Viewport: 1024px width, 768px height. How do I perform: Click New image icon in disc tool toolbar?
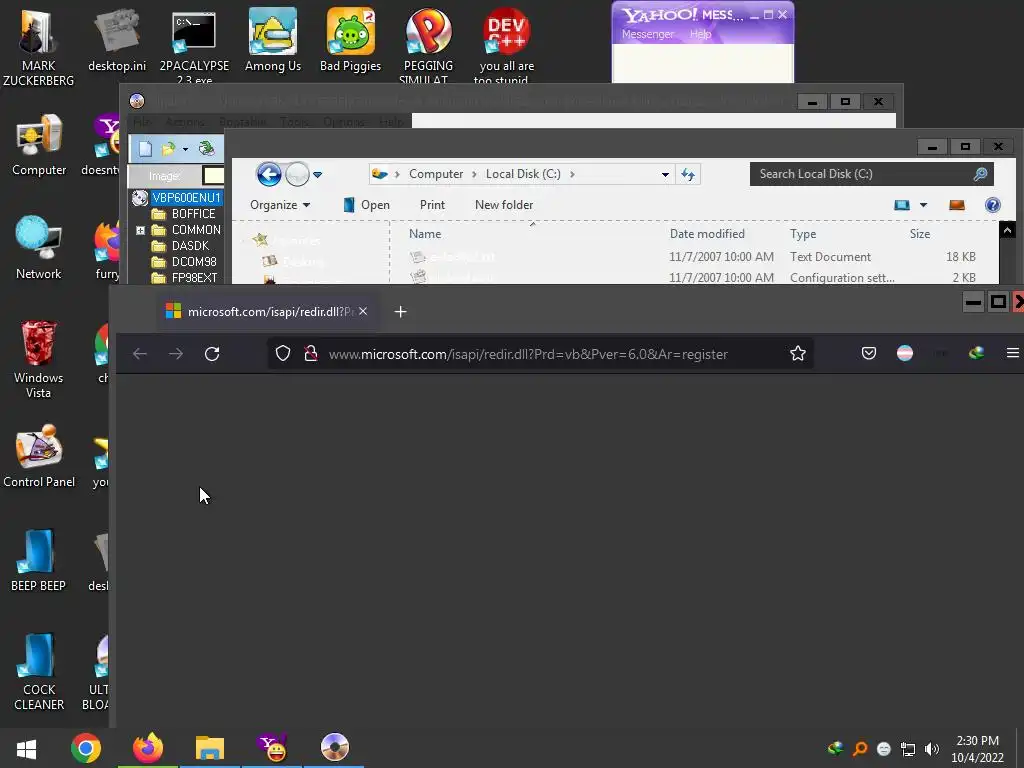[x=145, y=149]
